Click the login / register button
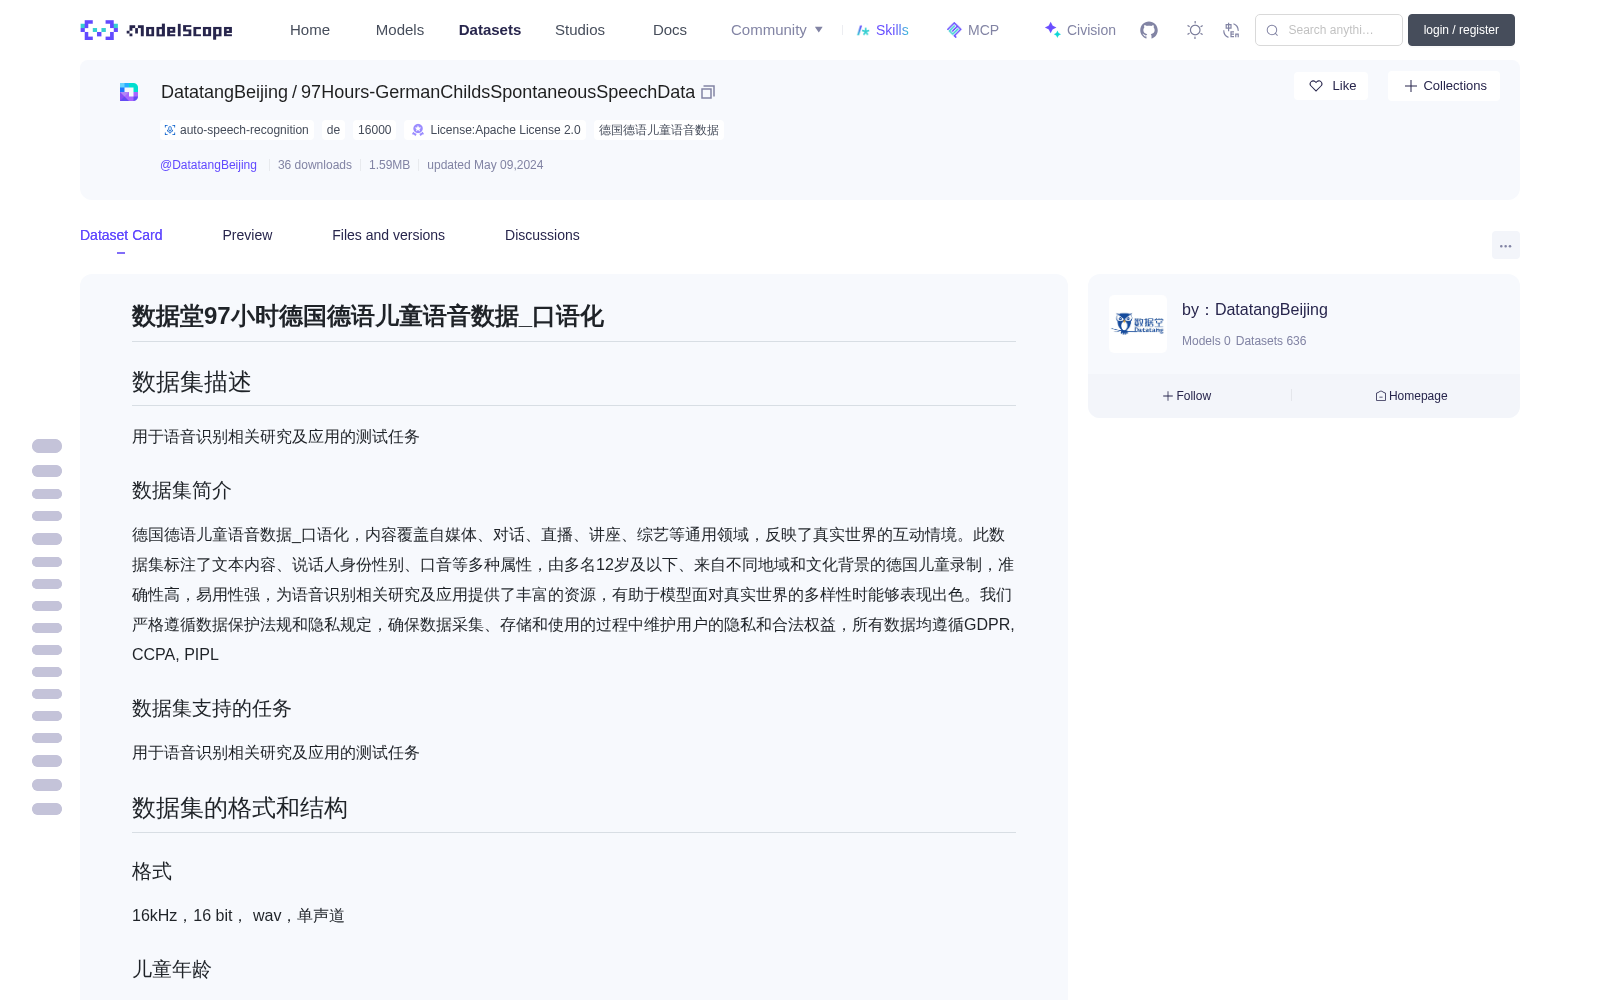Image resolution: width=1600 pixels, height=1000 pixels. point(1461,30)
